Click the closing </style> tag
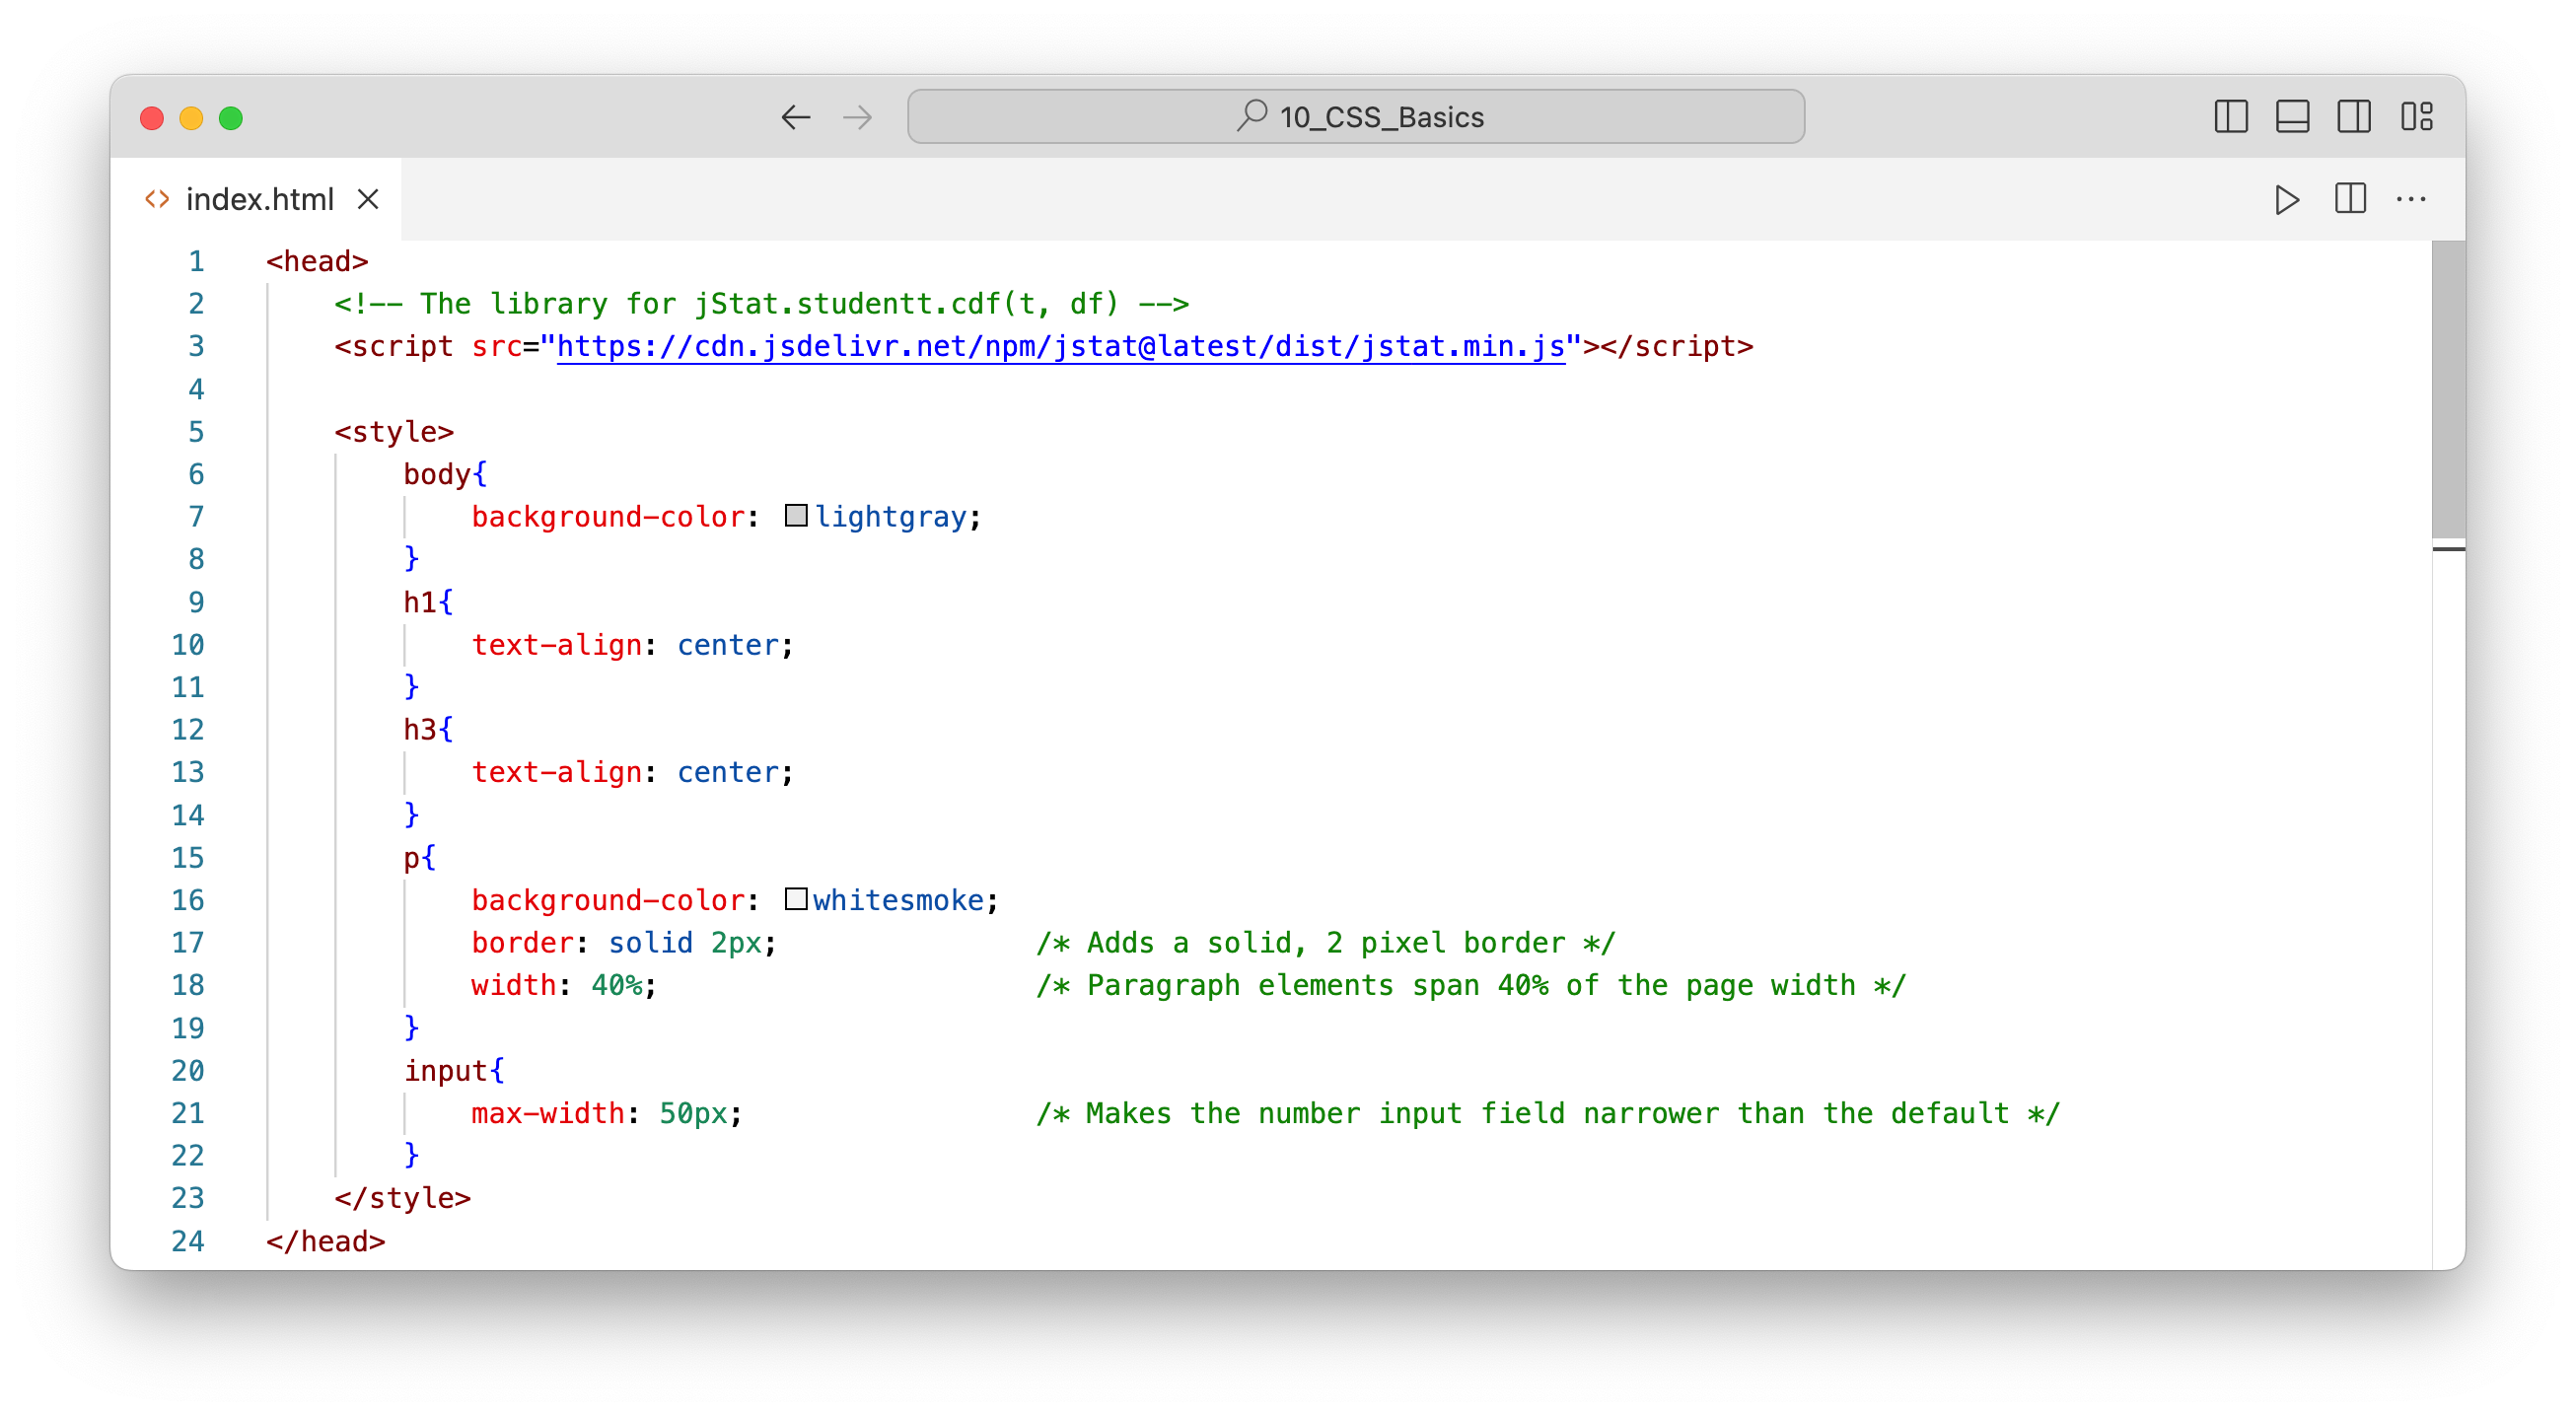 pos(402,1197)
